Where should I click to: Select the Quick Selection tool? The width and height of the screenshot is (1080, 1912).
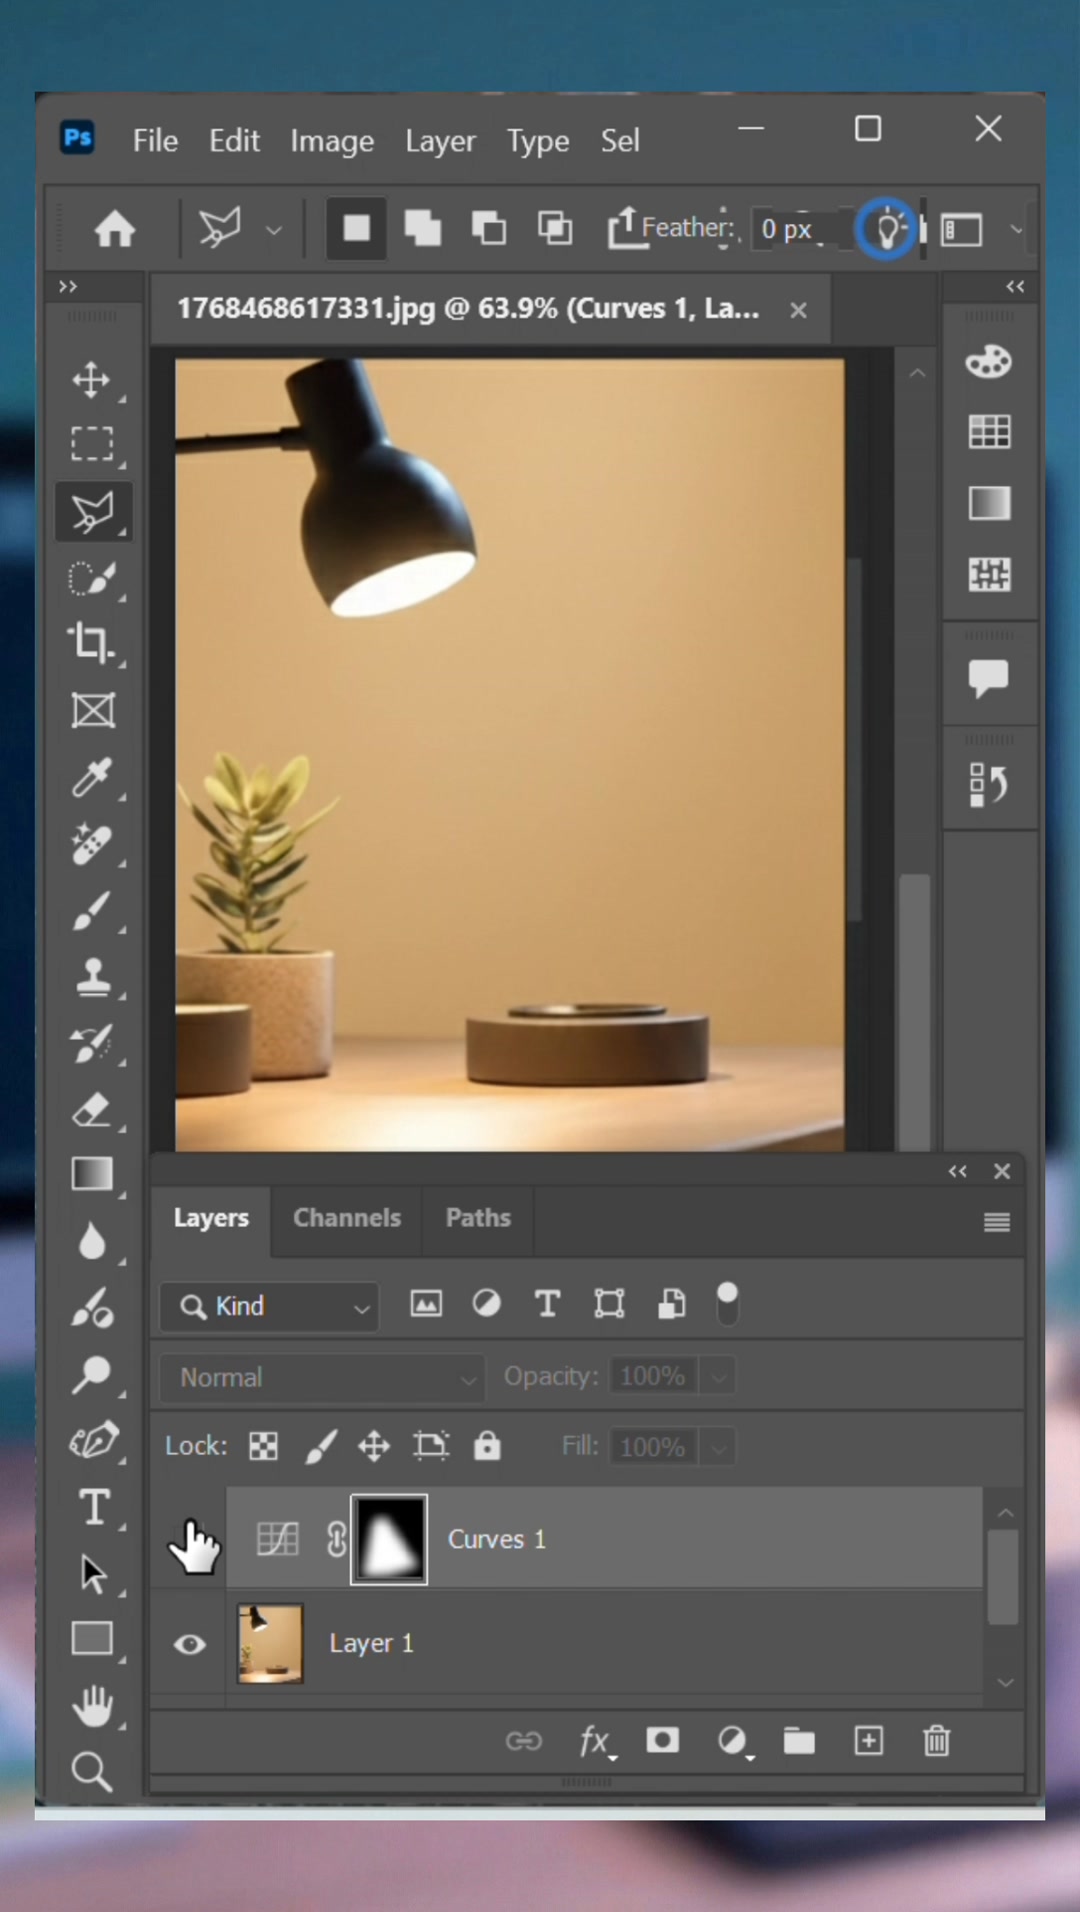click(92, 578)
